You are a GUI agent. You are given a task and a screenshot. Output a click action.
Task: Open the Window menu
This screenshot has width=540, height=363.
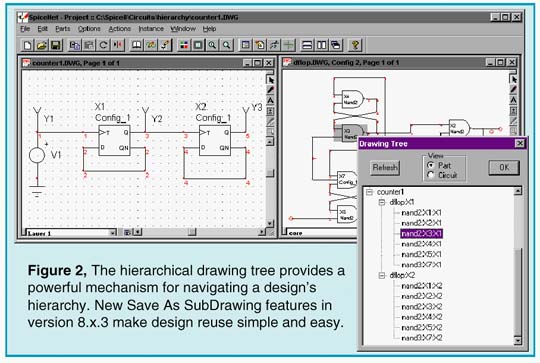[183, 29]
